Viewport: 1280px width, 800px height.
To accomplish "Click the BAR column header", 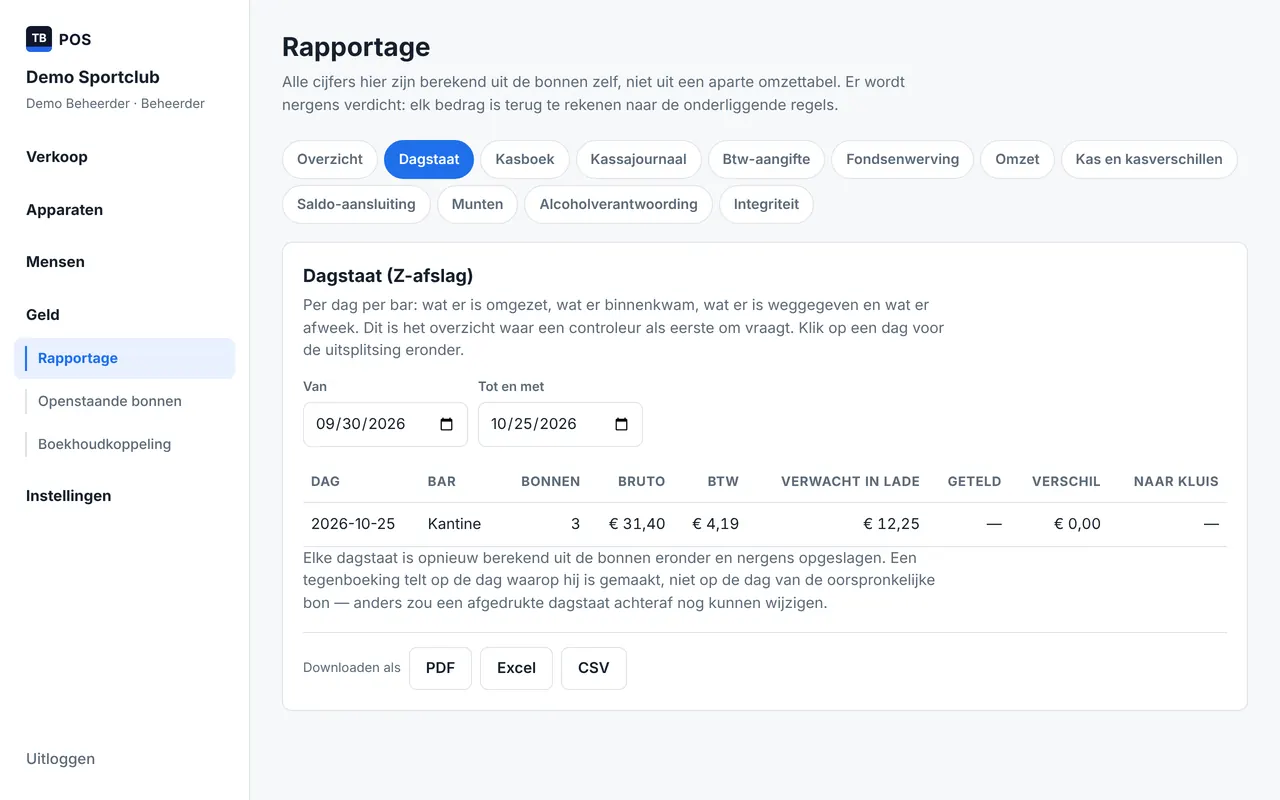I will [441, 481].
